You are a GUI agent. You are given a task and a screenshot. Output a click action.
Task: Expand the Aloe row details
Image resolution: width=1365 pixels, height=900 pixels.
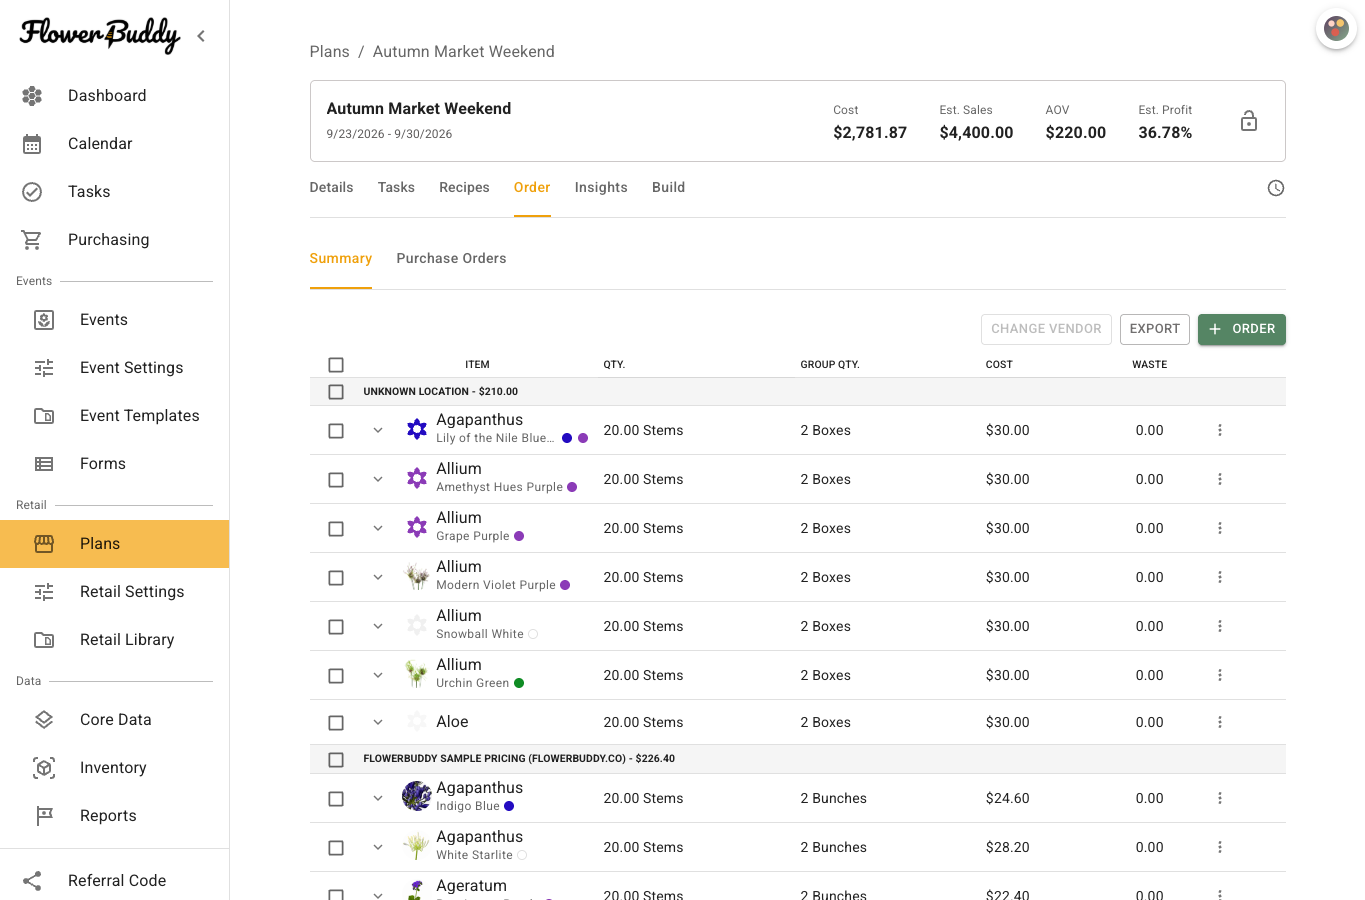(x=378, y=722)
